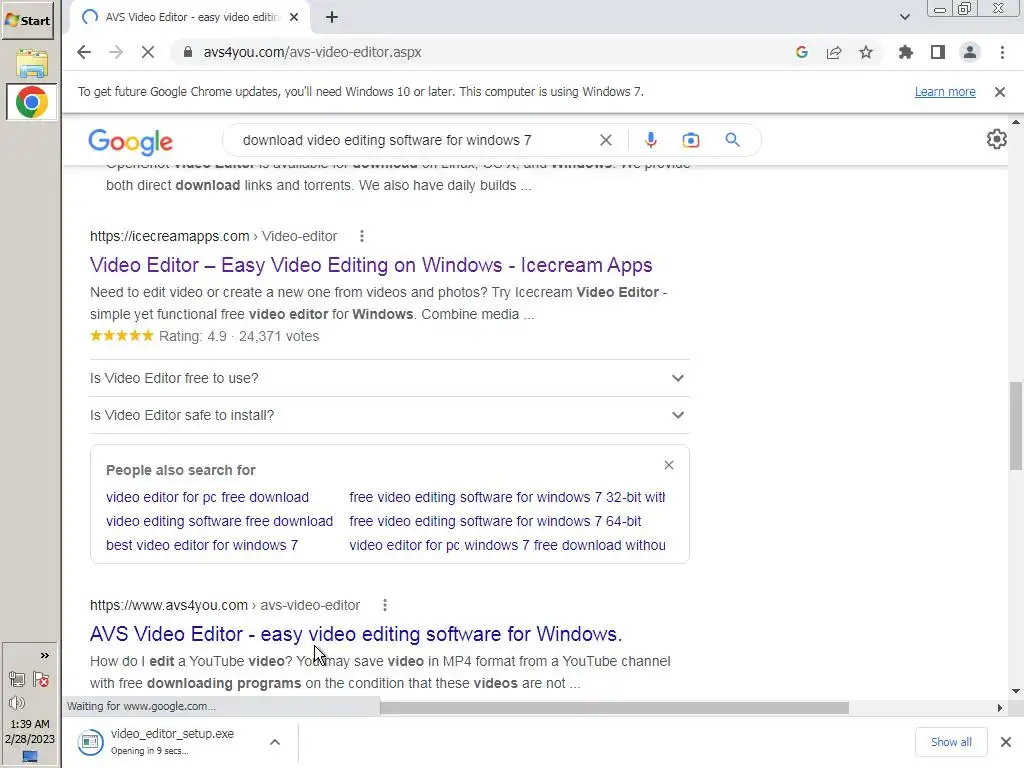Close the downloads bar

(x=1006, y=742)
